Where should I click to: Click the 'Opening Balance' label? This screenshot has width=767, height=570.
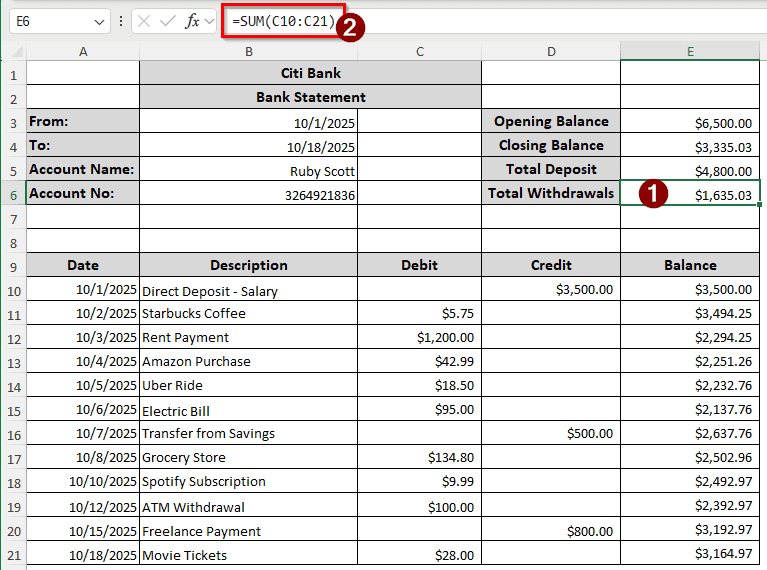pos(551,121)
